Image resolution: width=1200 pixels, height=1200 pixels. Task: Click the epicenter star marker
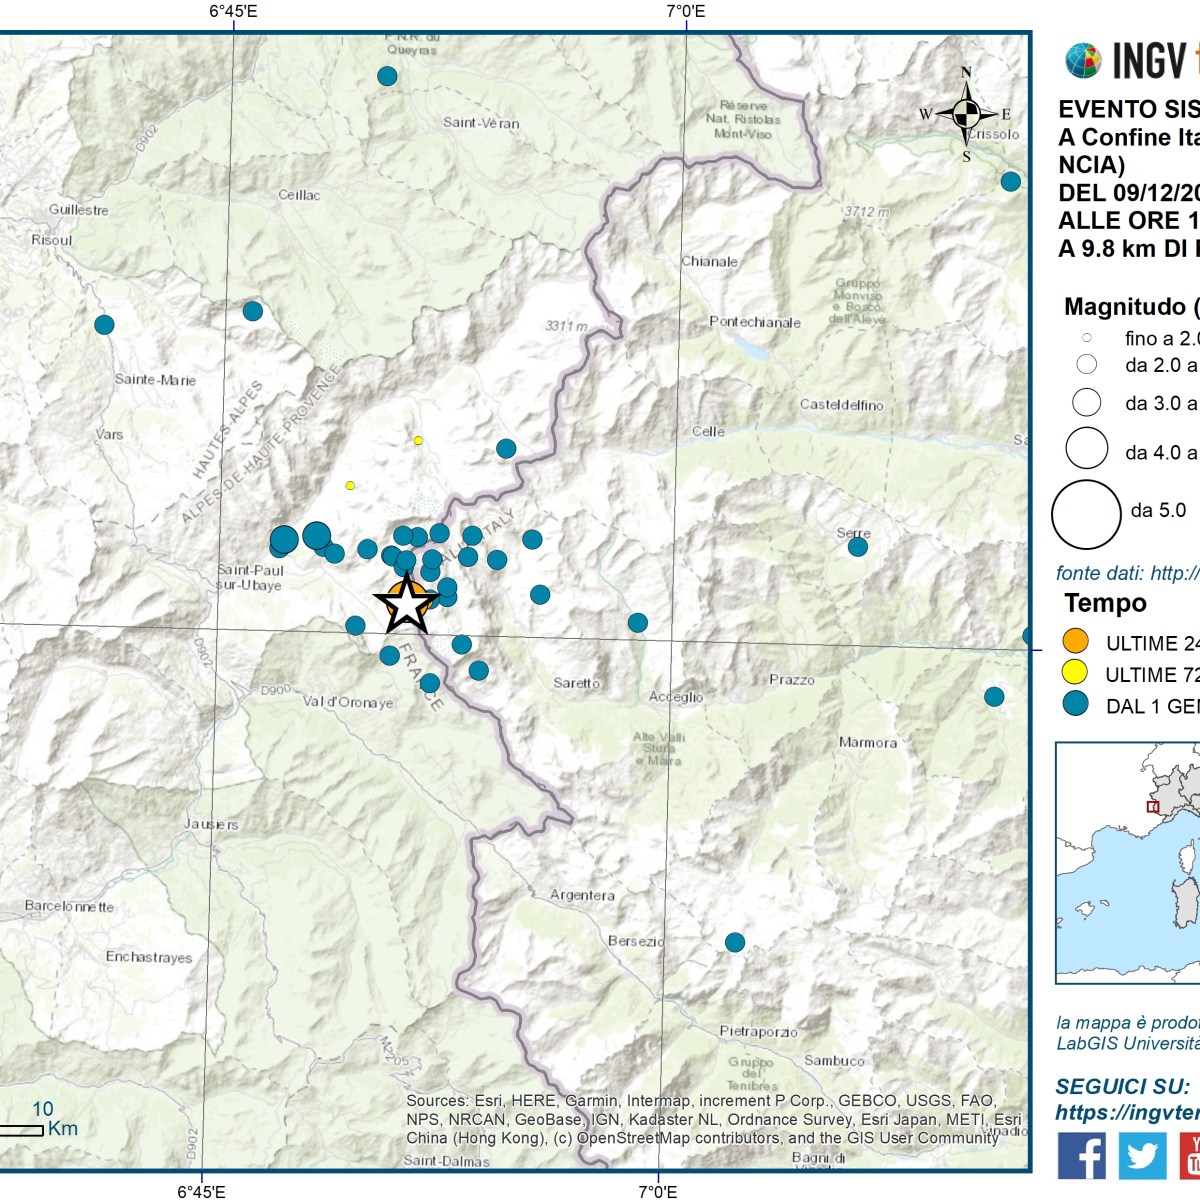406,604
